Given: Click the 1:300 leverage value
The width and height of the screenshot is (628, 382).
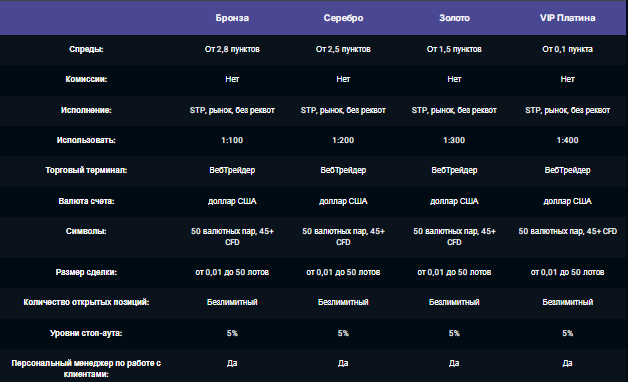Looking at the screenshot, I should [x=454, y=140].
